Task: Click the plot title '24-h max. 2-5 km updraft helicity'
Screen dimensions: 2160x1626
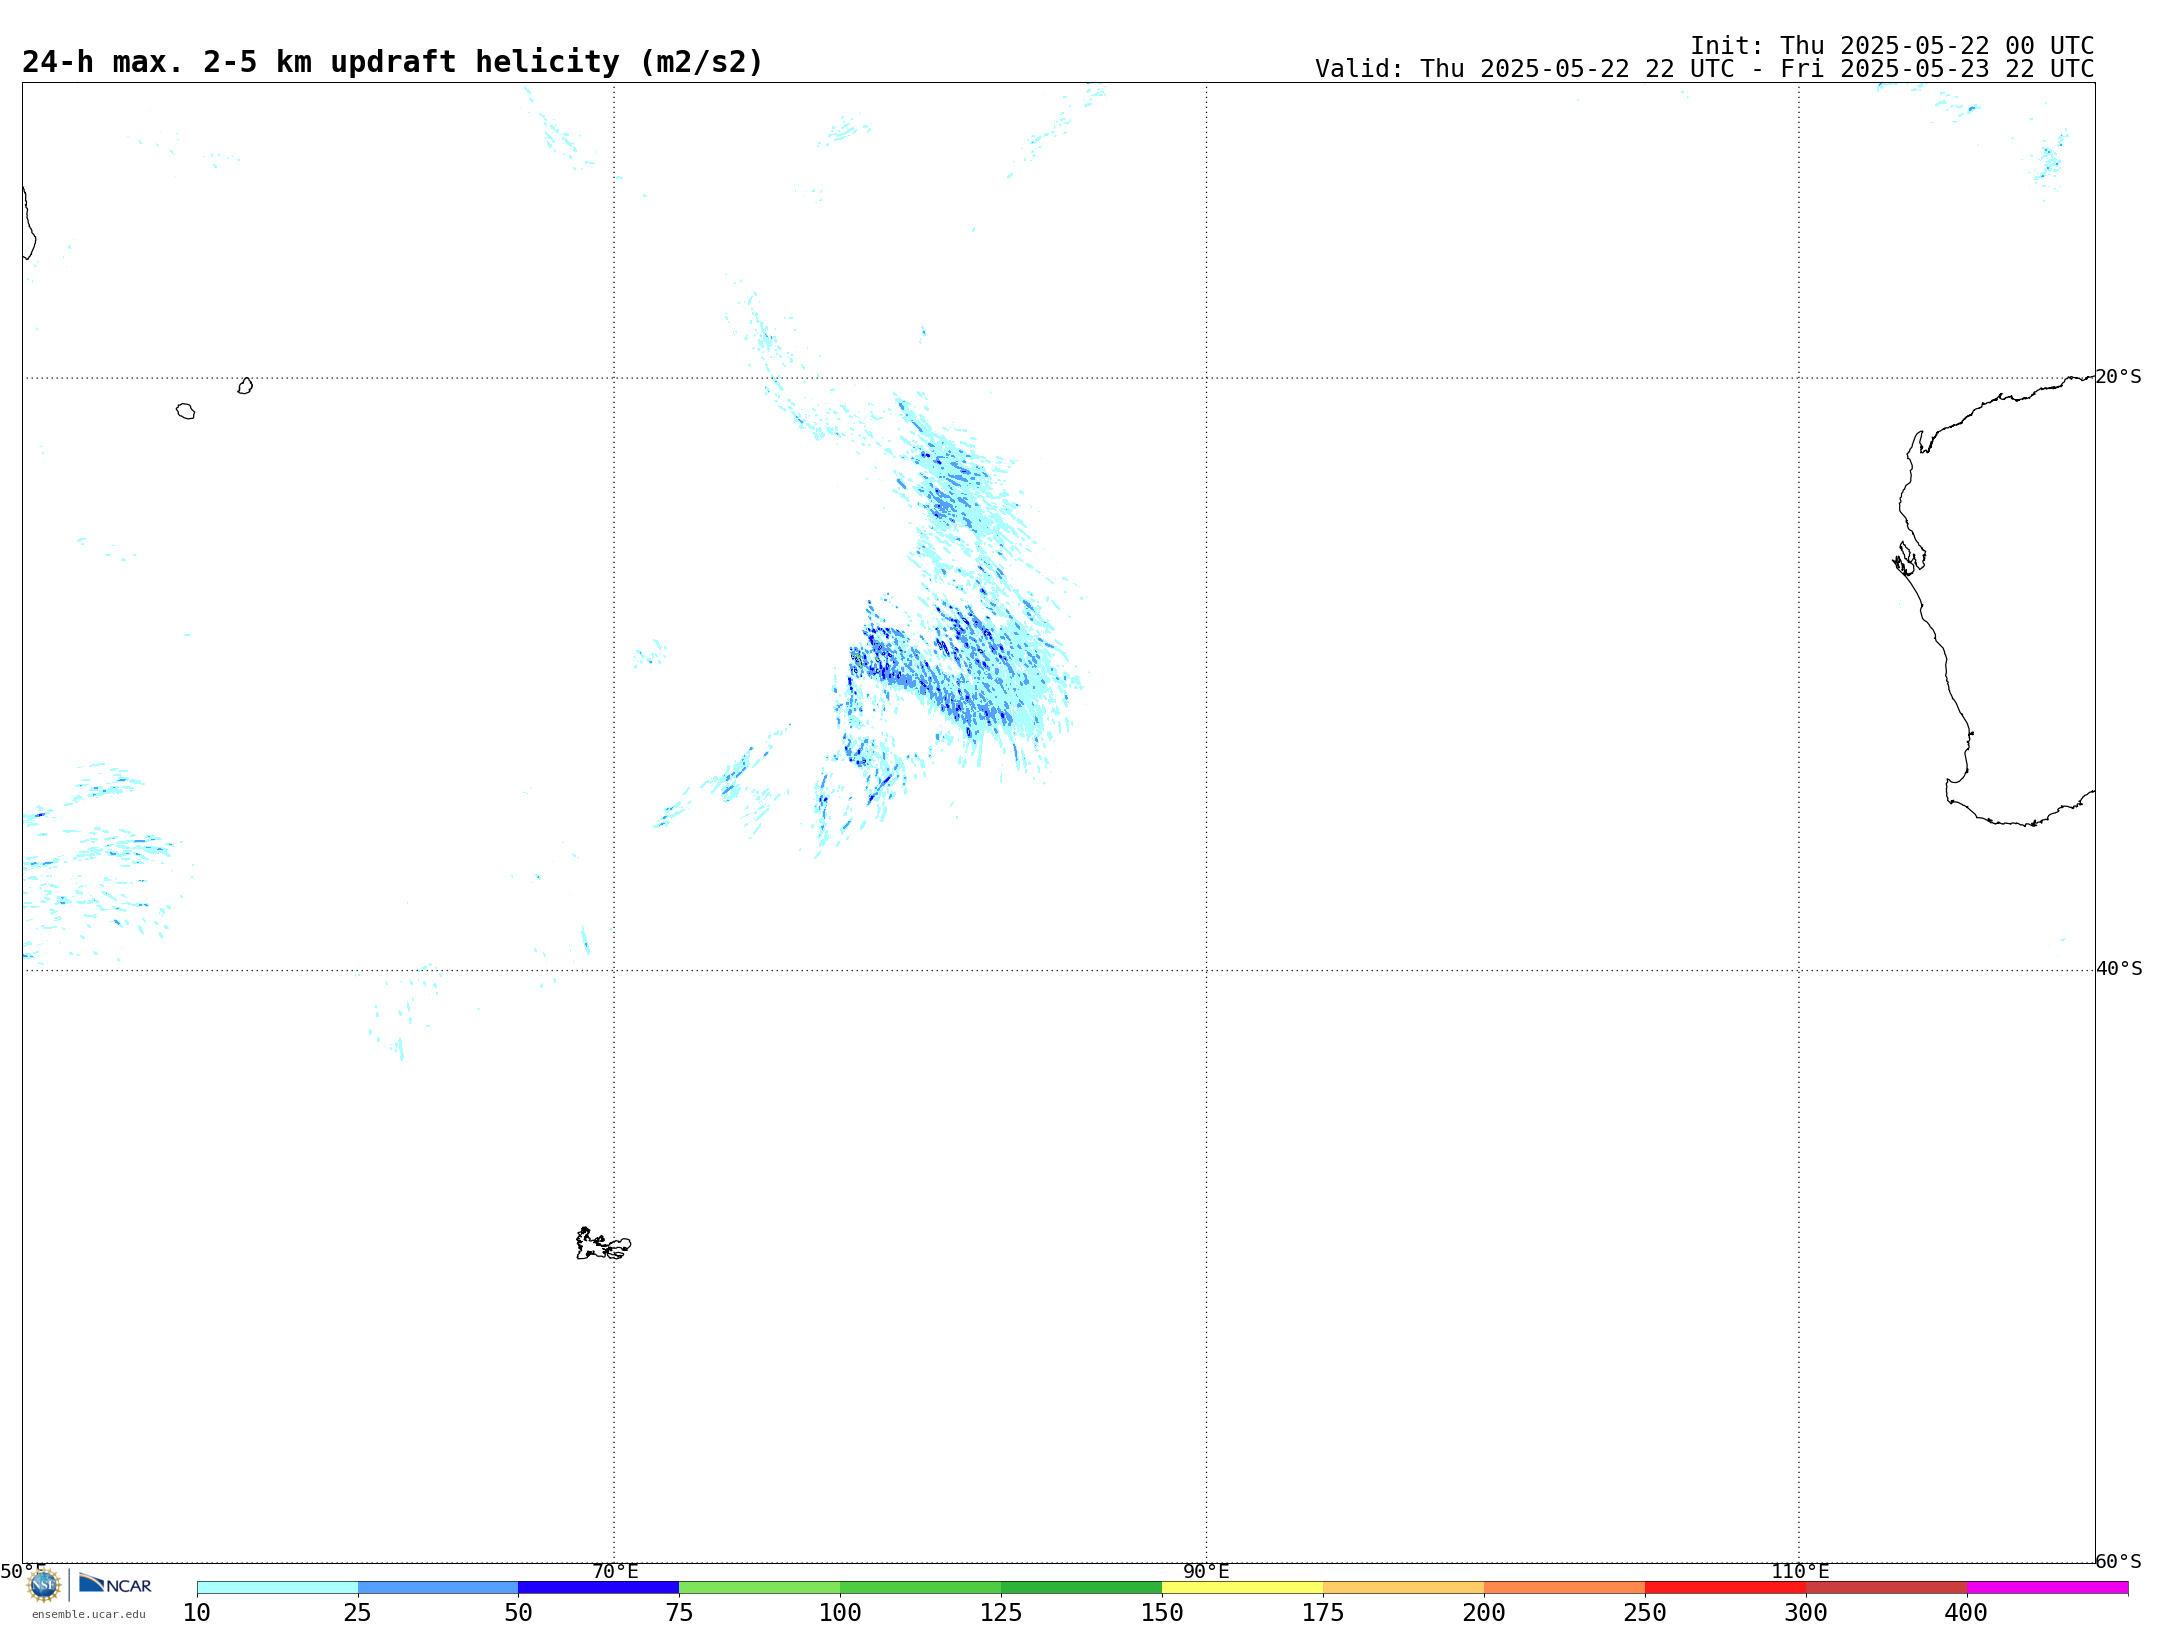Action: point(393,62)
